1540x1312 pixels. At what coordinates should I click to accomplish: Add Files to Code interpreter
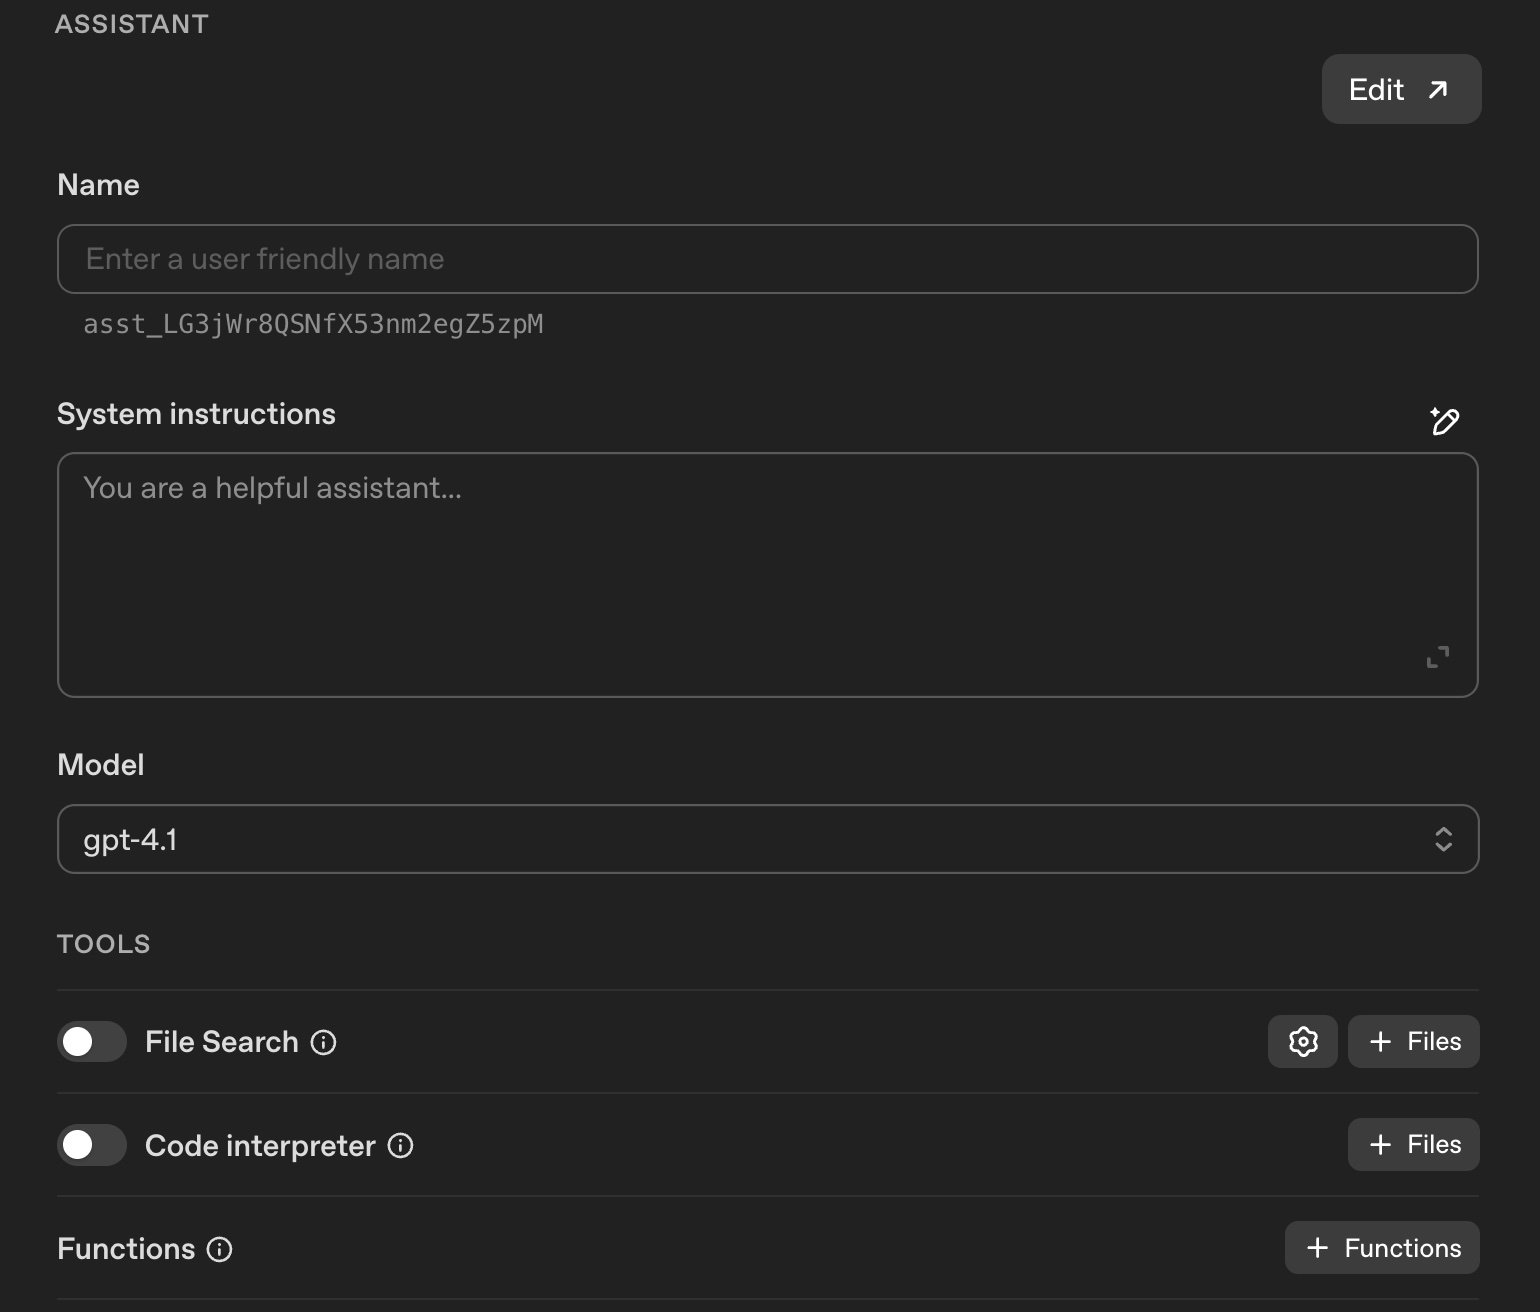1414,1144
